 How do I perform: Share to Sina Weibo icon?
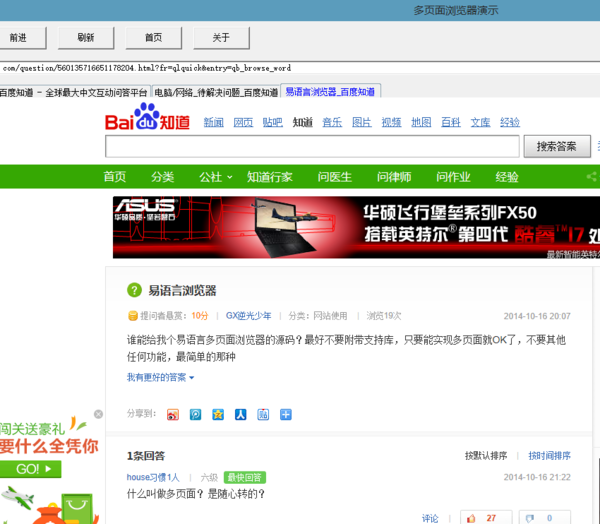pyautogui.click(x=173, y=415)
